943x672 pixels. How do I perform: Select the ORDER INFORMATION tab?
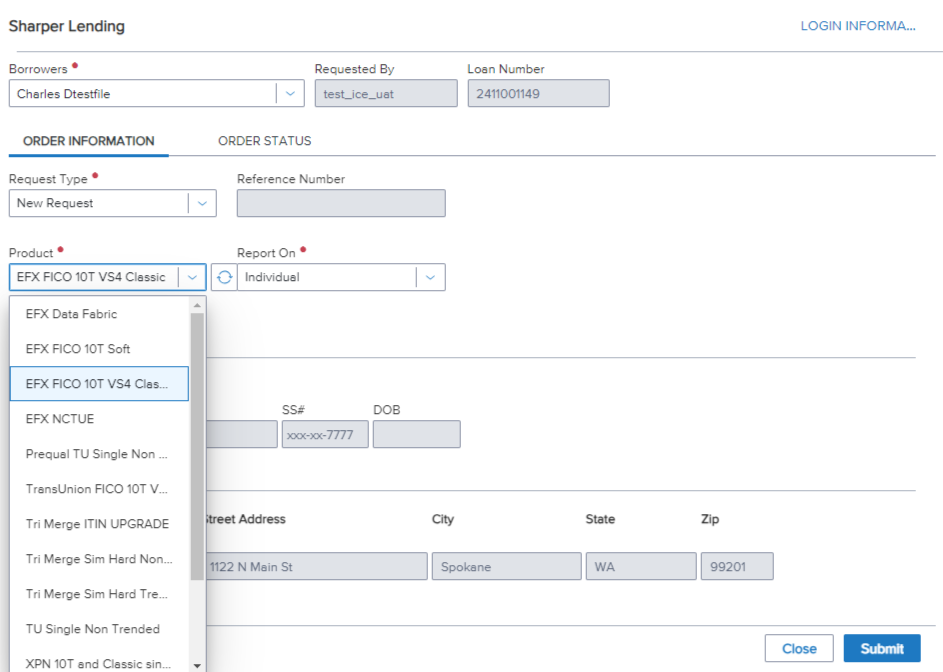[88, 141]
